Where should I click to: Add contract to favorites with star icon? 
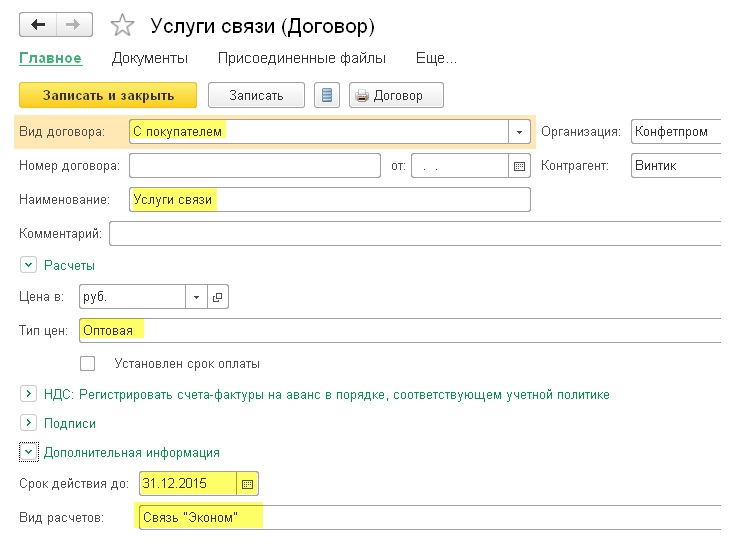point(122,25)
